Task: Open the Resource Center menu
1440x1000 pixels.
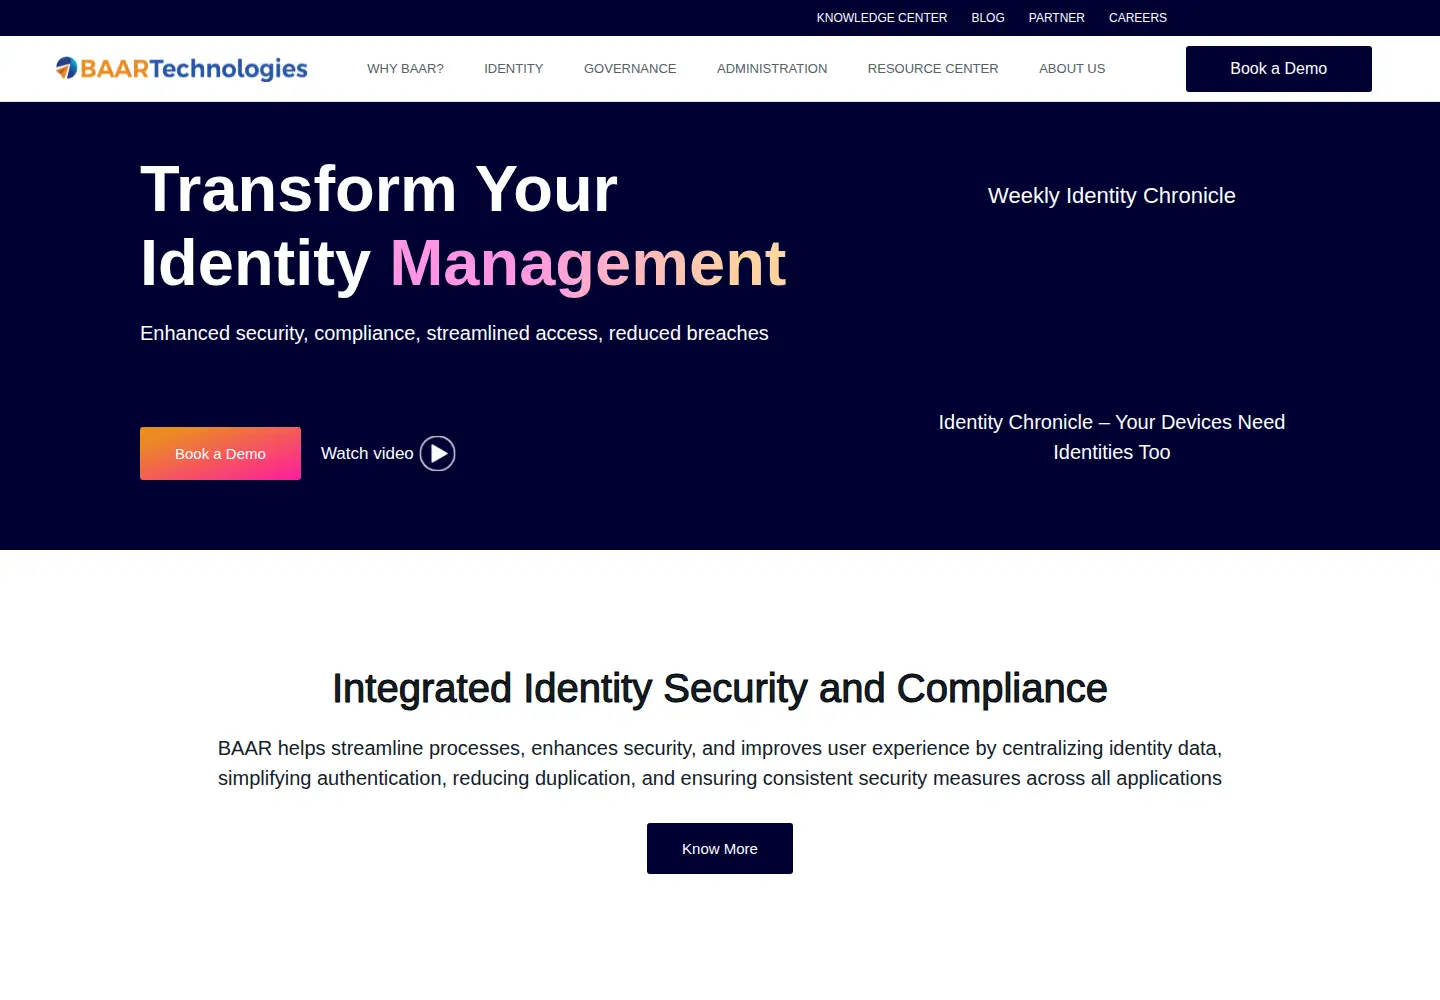Action: (x=933, y=69)
